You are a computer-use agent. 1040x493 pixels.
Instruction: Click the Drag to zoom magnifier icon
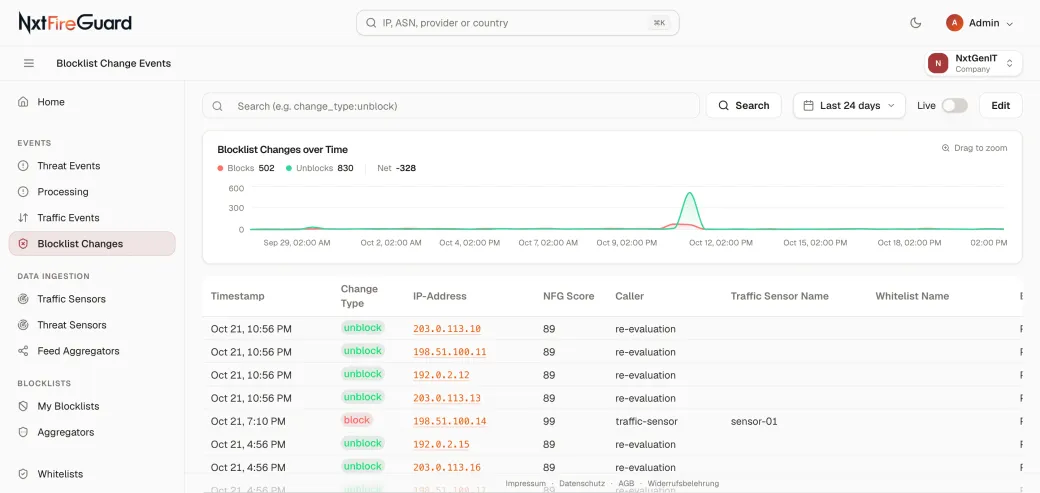946,148
